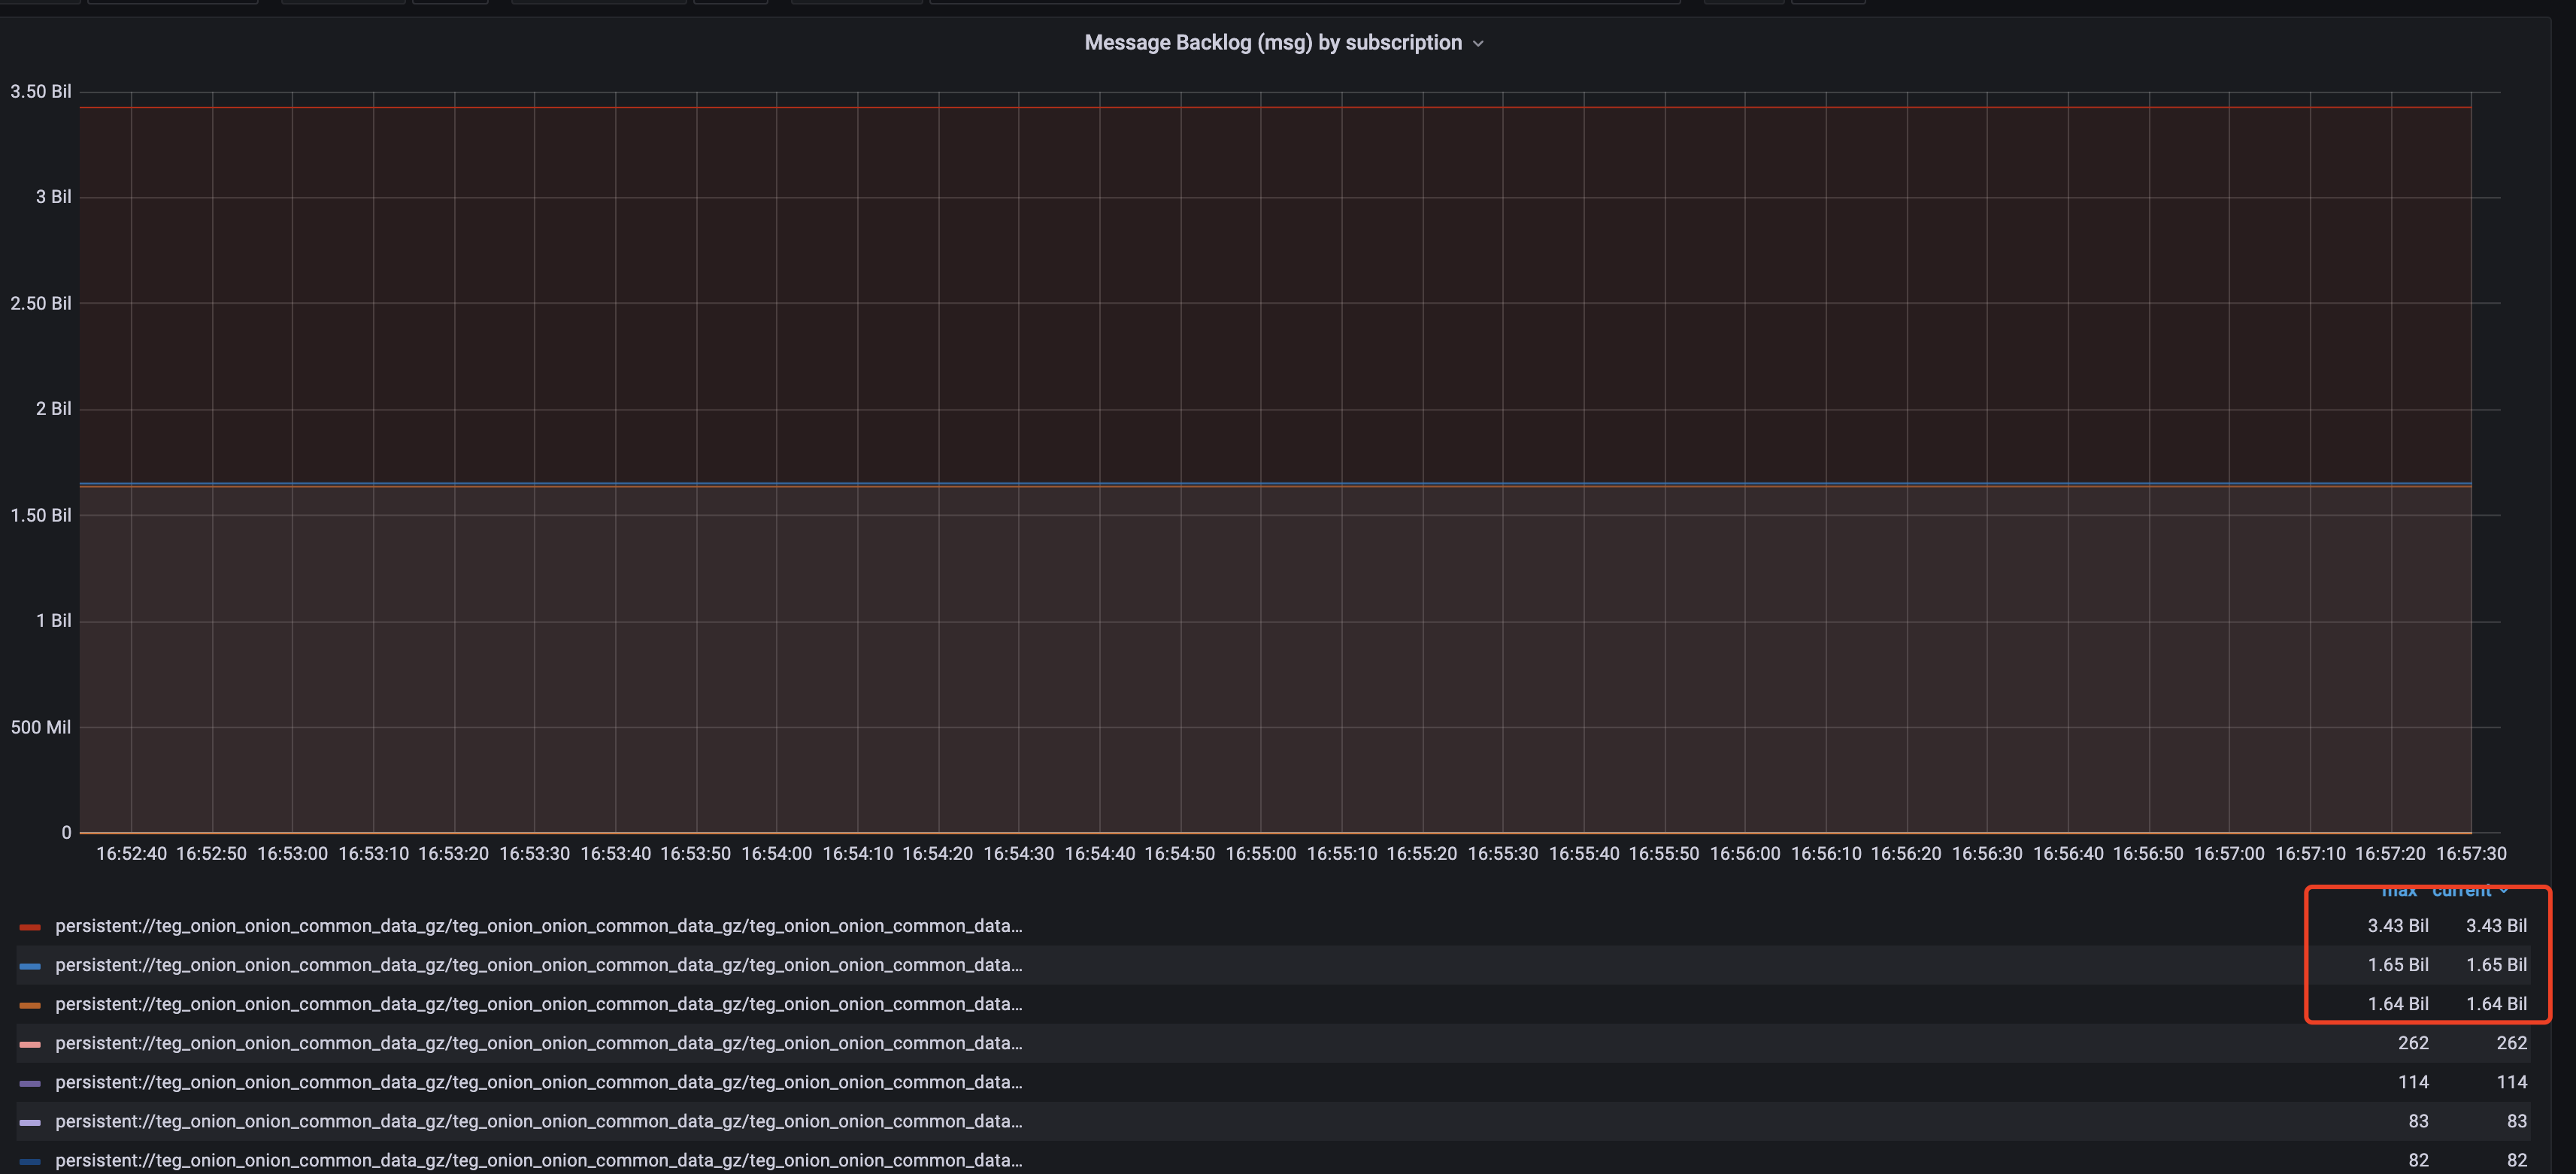
Task: Select series name in the 83 row
Action: 538,1121
